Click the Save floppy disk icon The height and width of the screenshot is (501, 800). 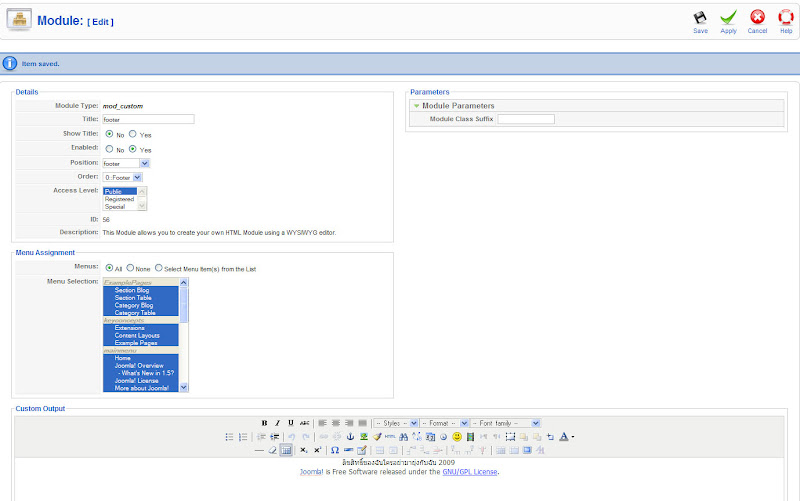point(700,18)
